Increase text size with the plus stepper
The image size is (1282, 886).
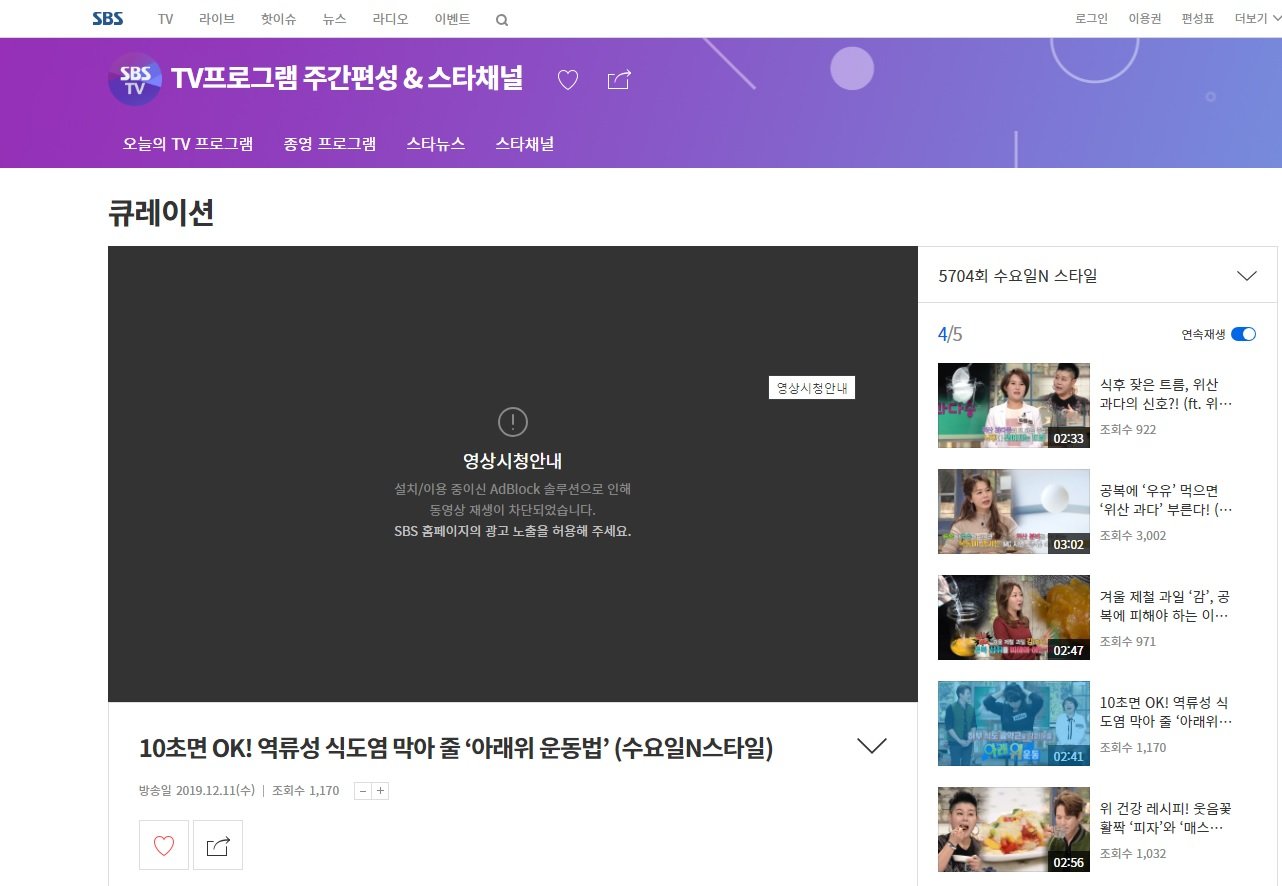tap(380, 790)
